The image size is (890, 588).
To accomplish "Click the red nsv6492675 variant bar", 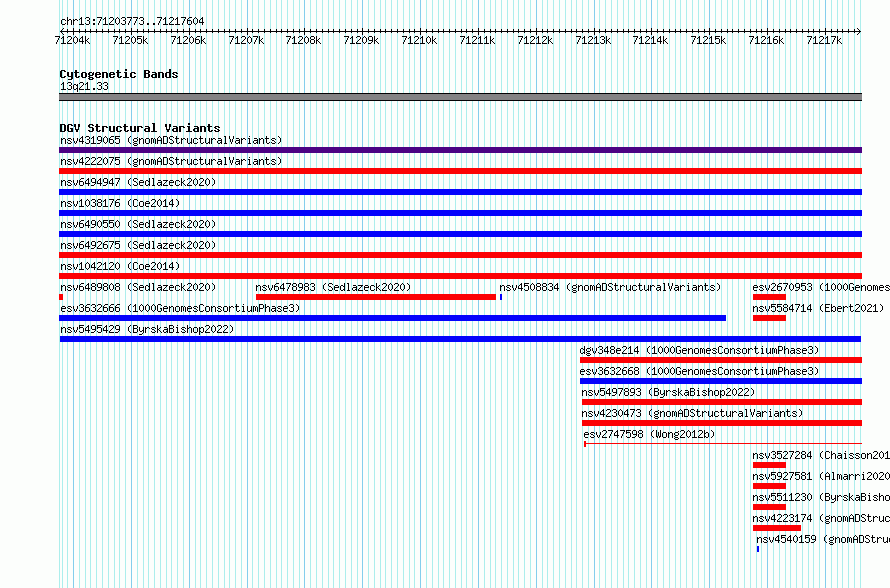I will (460, 255).
